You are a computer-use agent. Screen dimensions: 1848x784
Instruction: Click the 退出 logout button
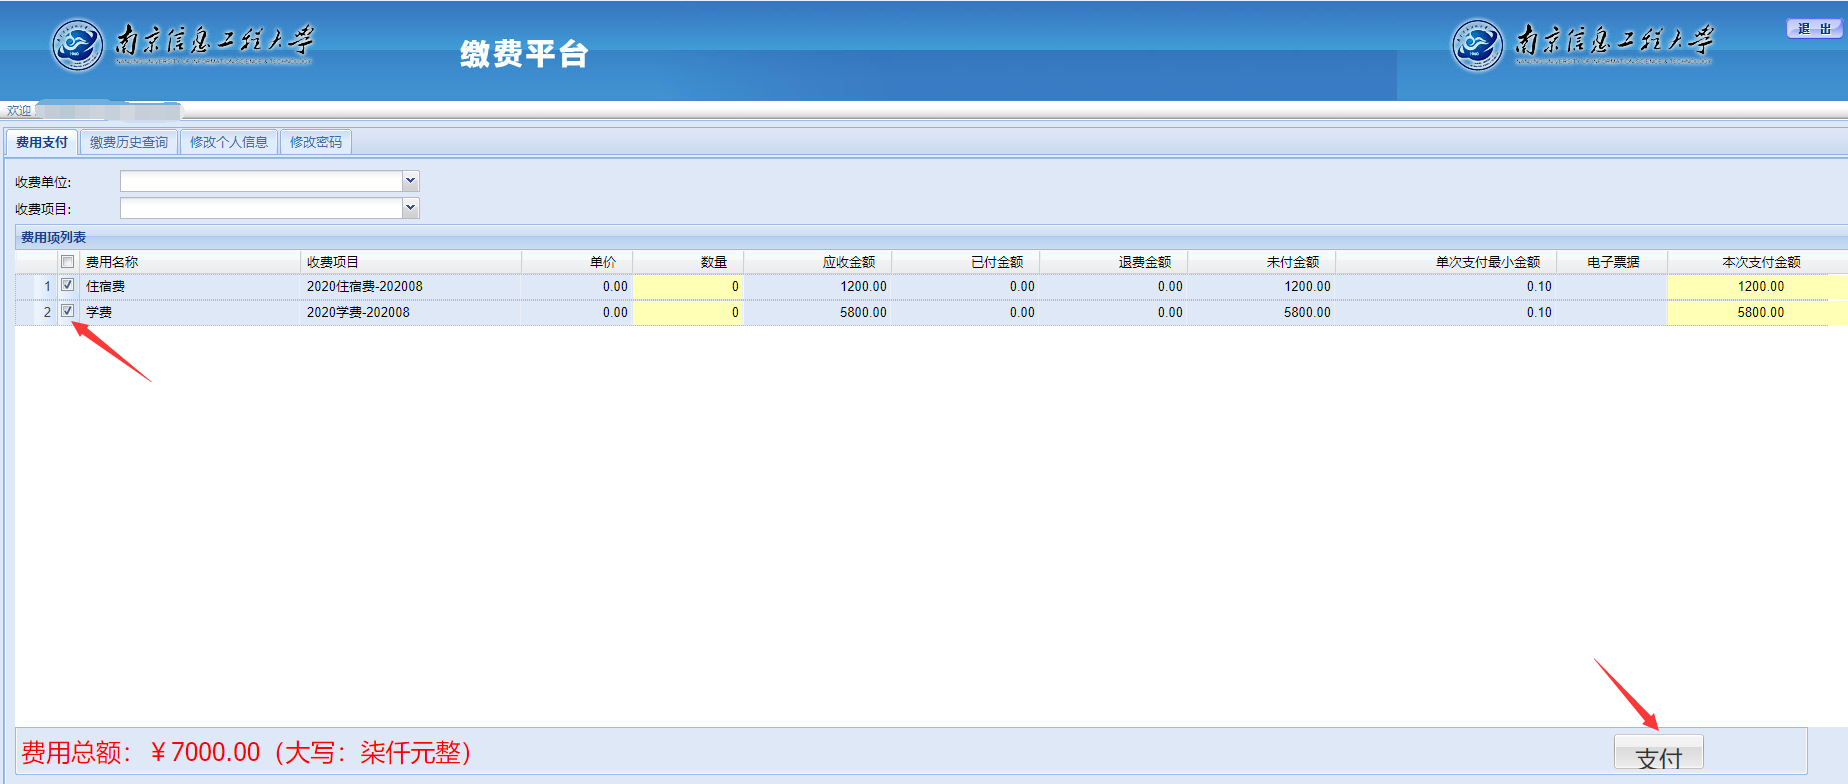tap(1814, 29)
